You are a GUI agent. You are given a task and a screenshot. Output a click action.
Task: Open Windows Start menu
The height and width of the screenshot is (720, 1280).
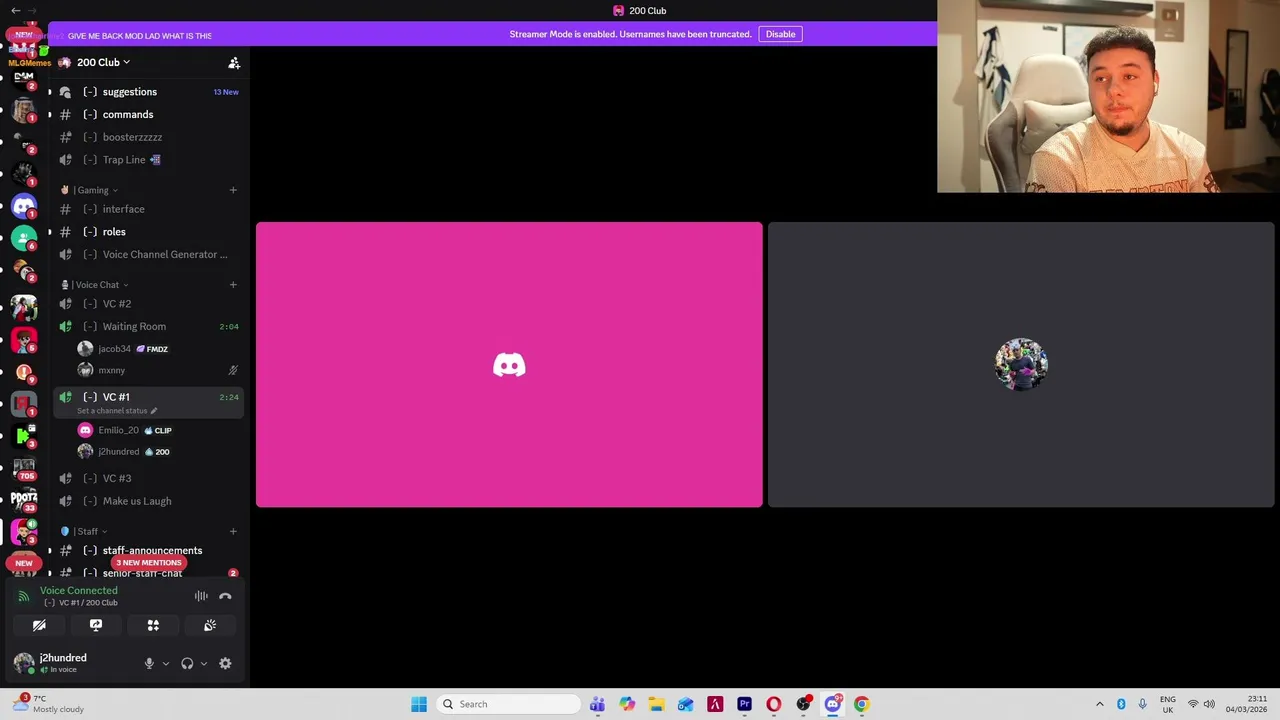pos(419,704)
